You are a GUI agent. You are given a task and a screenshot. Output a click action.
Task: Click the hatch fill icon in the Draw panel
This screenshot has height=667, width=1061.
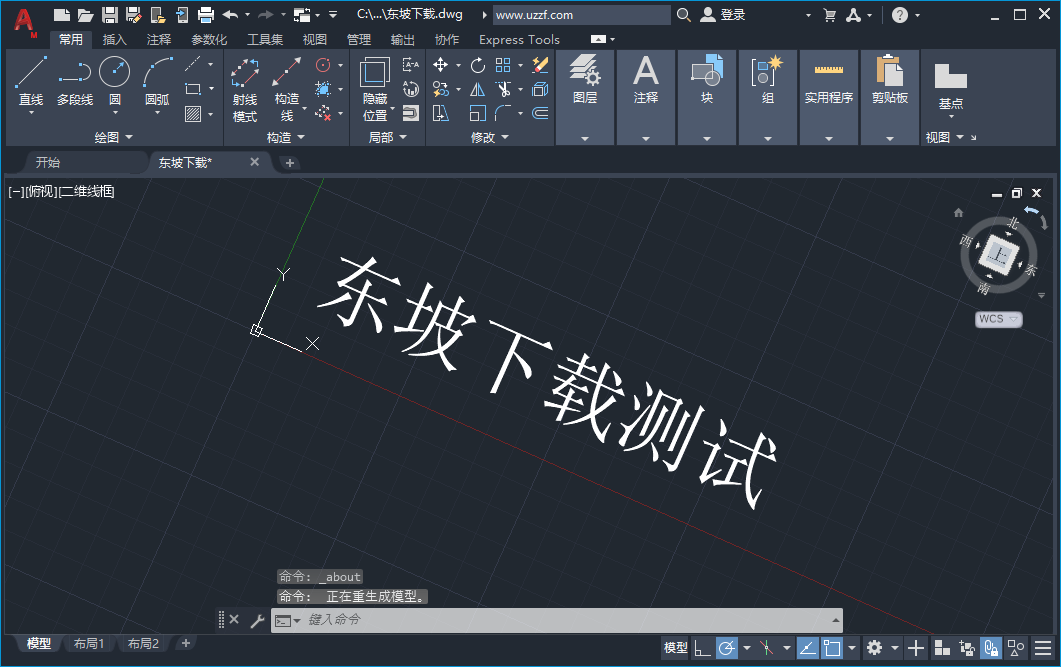tap(193, 114)
